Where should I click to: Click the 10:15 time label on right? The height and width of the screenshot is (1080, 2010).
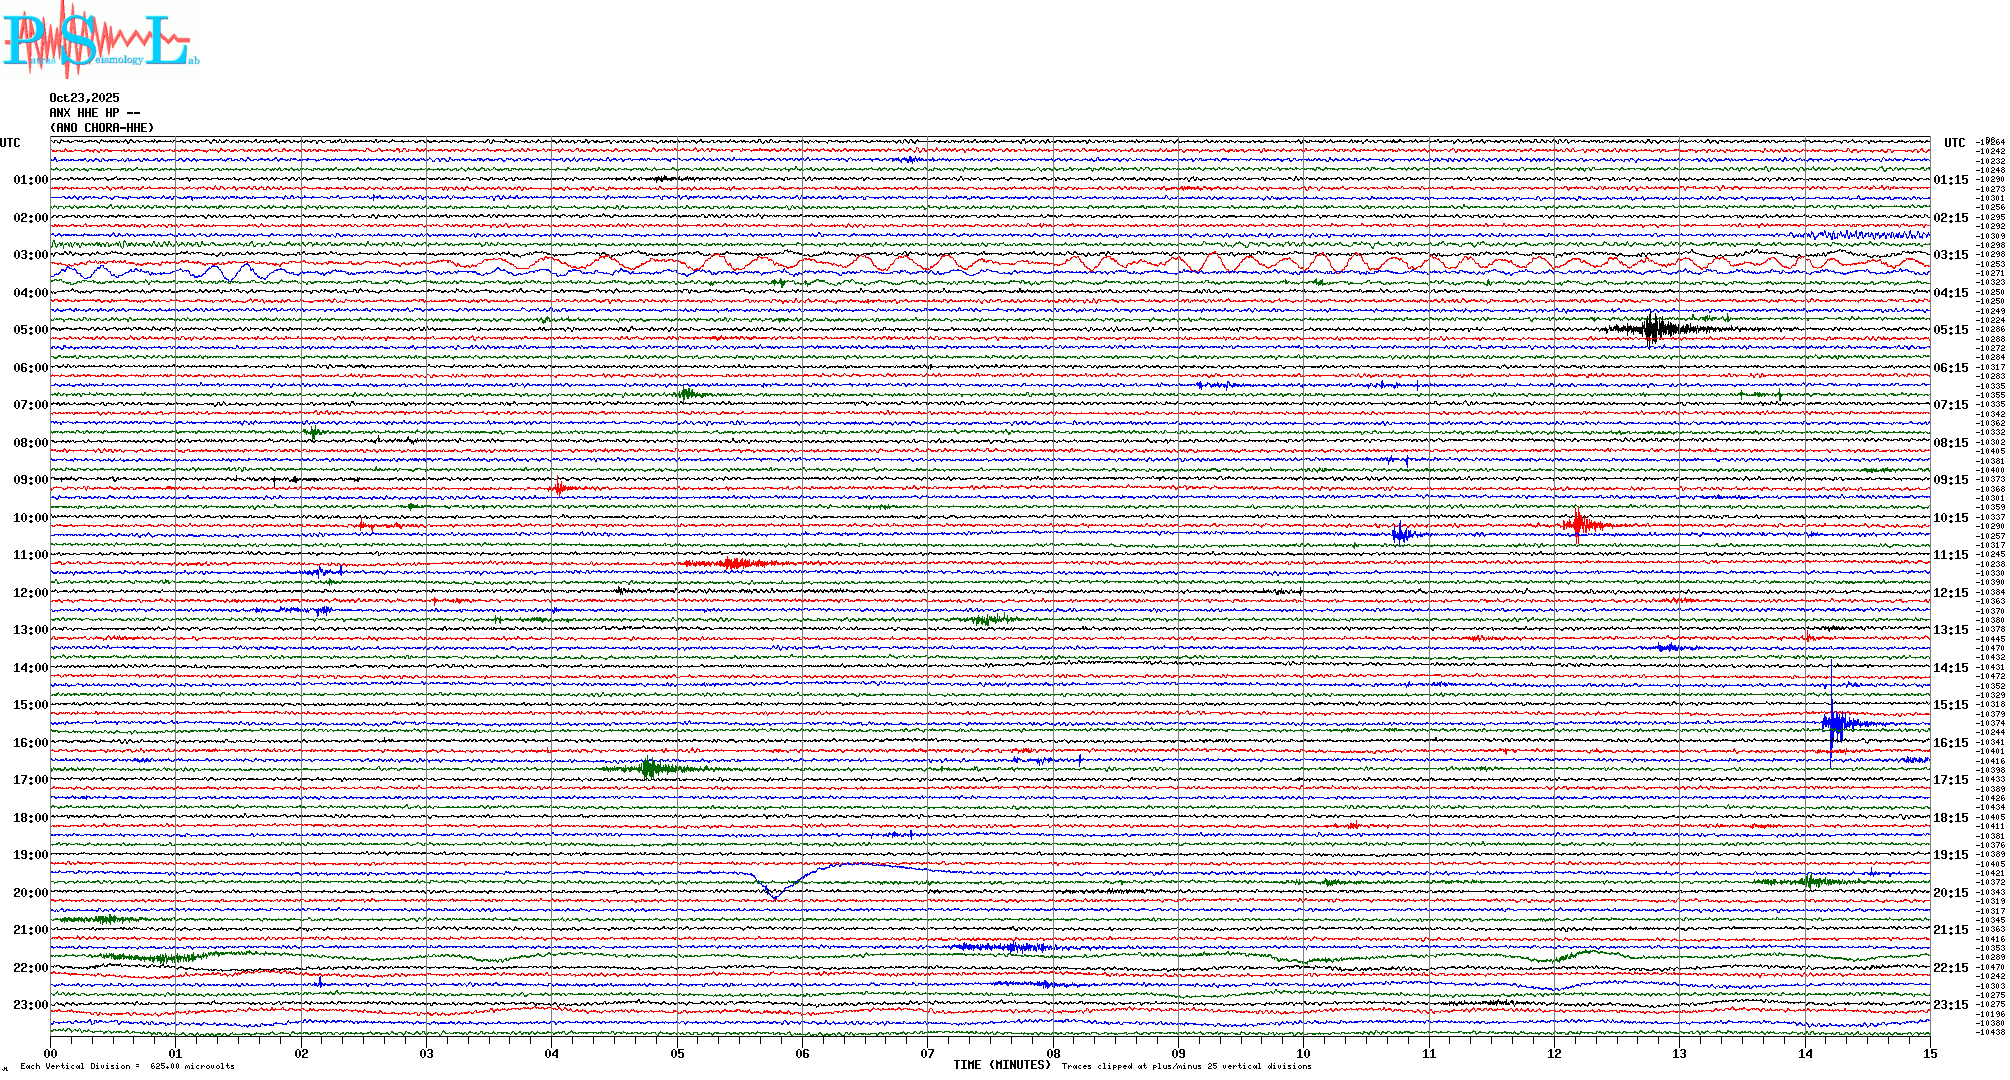[1950, 518]
